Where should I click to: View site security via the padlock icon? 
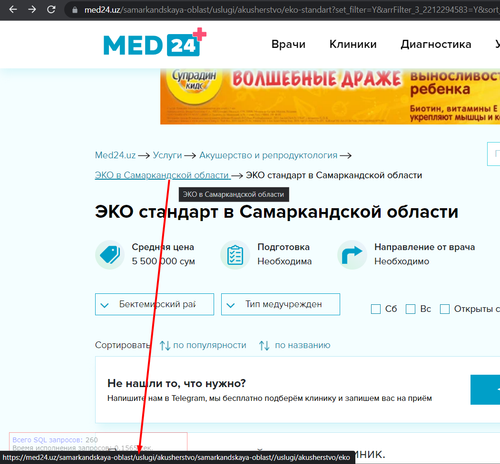tap(75, 10)
